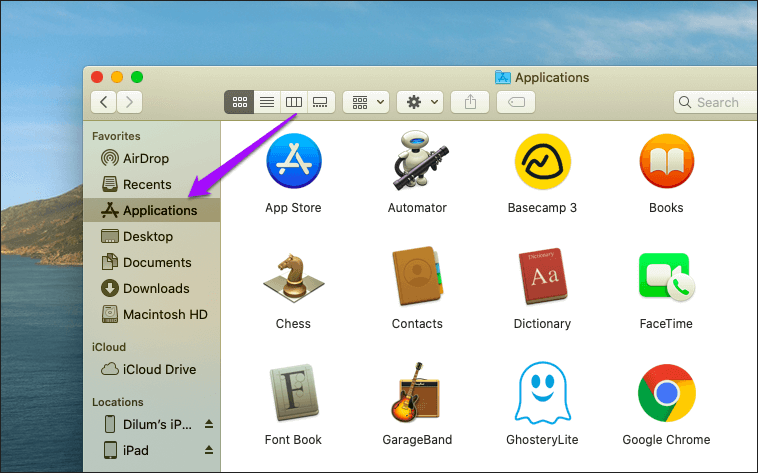Open the App Store application icon
The width and height of the screenshot is (758, 473).
tap(293, 161)
